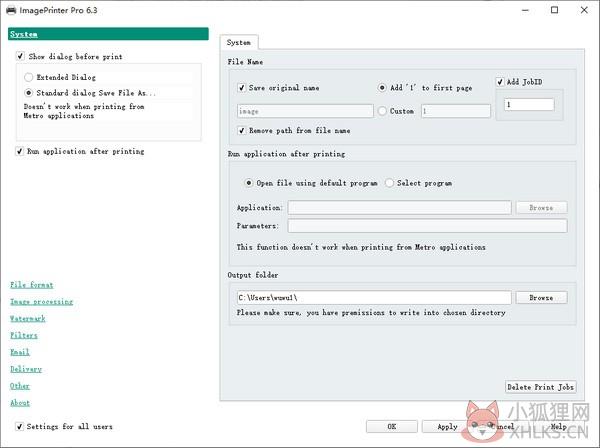Image resolution: width=600 pixels, height=448 pixels.
Task: Click the Custom value input field
Action: [x=456, y=111]
